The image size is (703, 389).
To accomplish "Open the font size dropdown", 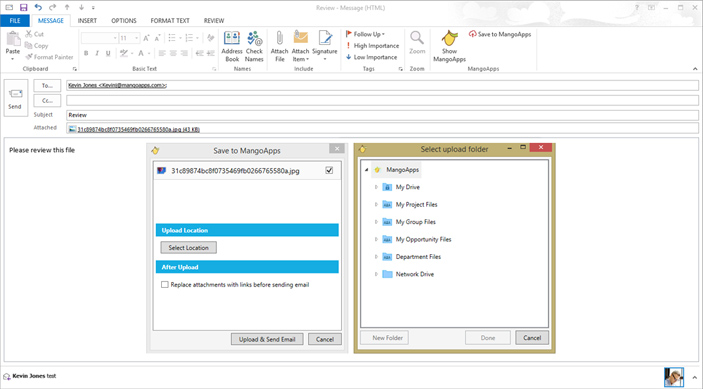I will pyautogui.click(x=137, y=39).
